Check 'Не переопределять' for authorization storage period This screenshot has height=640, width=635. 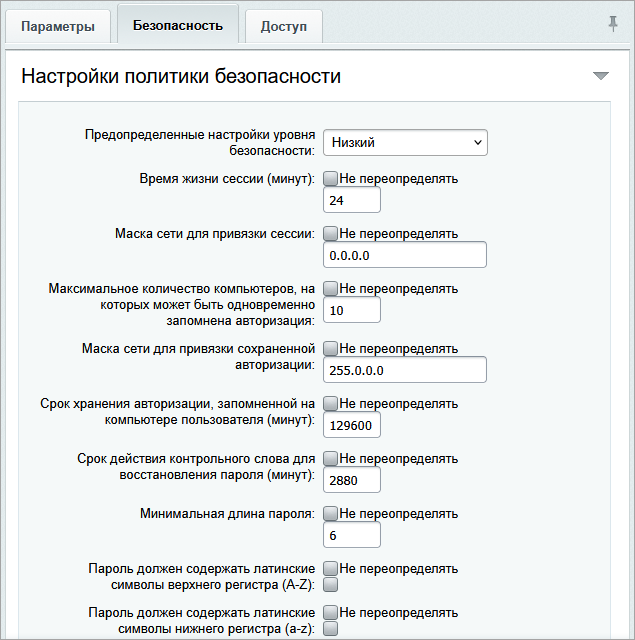330,404
